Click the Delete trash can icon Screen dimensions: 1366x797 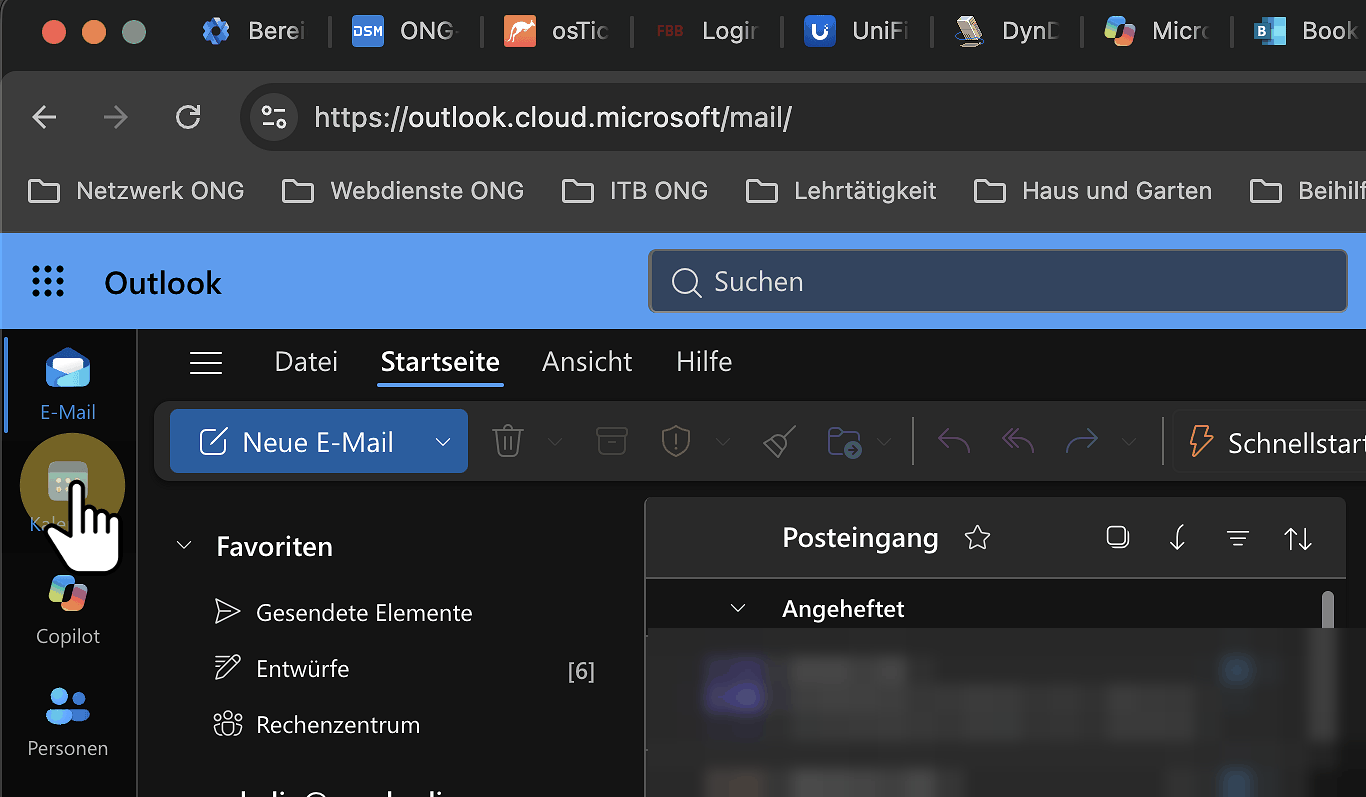click(x=508, y=441)
